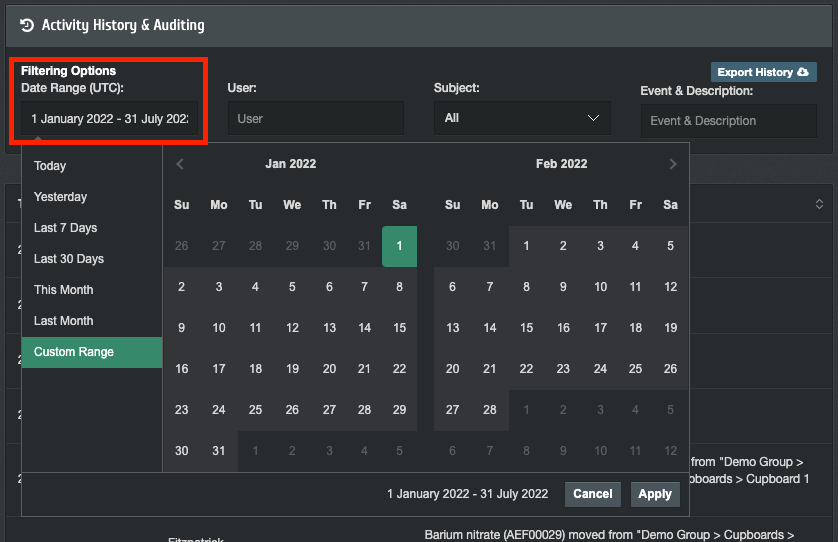
Task: Click the Jan 2022 month title
Action: 291,164
